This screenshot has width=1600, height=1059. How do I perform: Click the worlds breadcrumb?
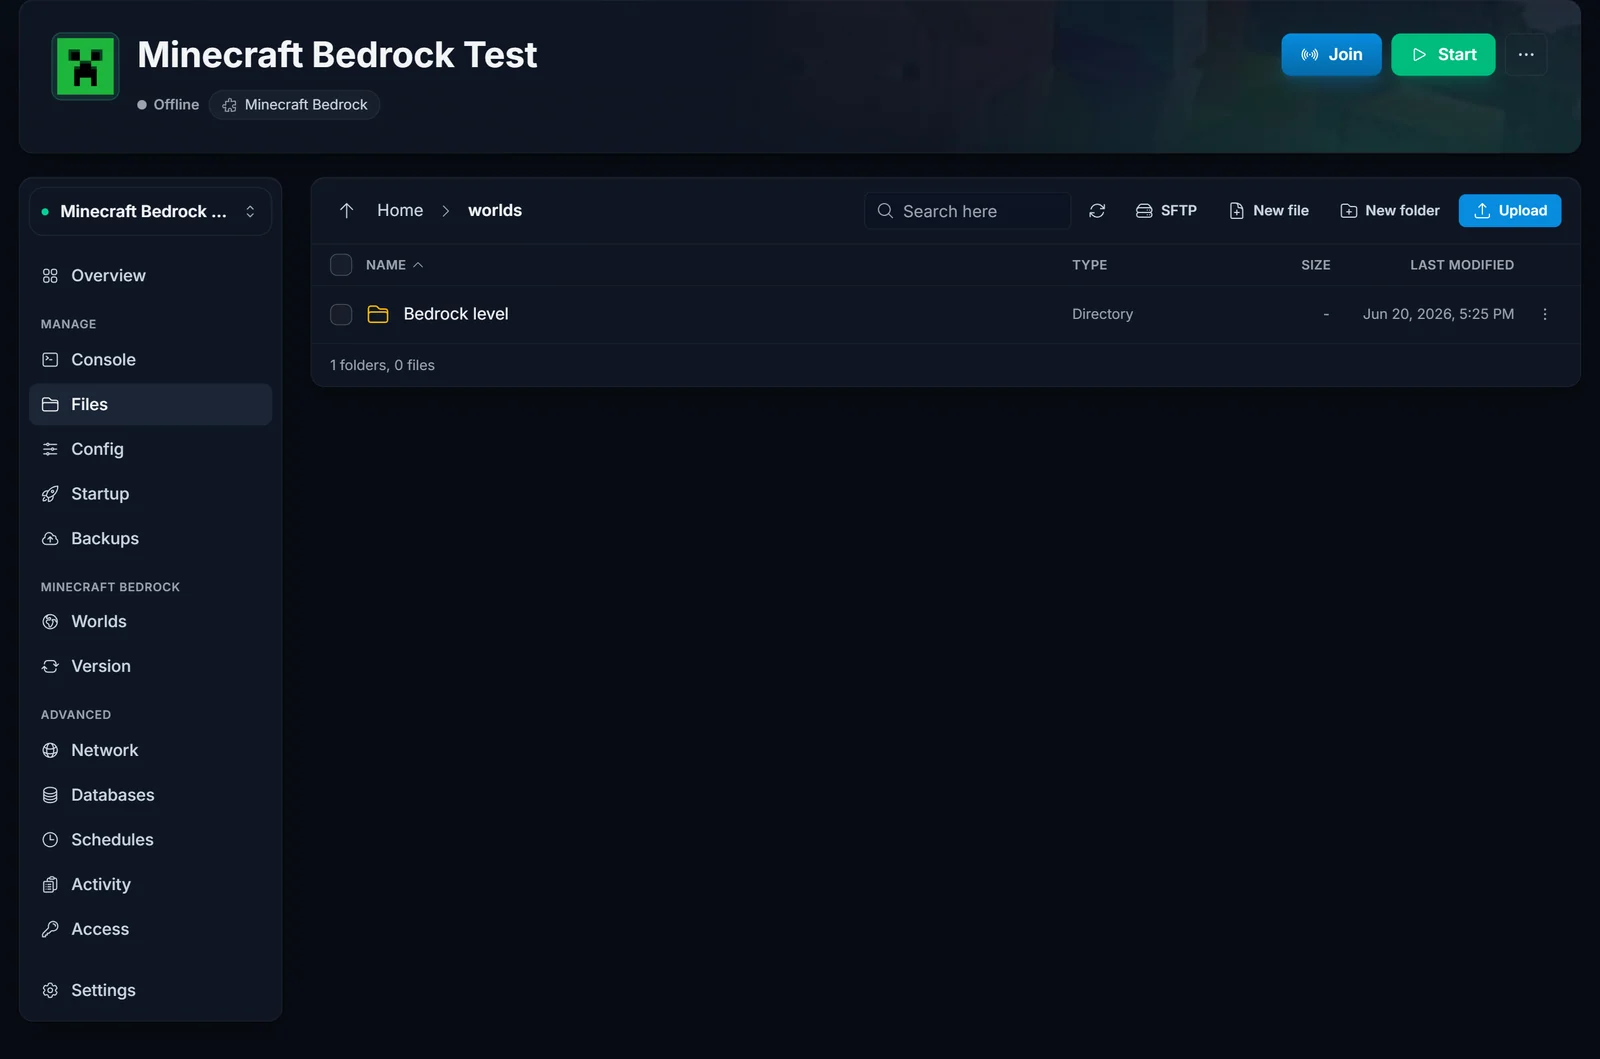[x=495, y=211]
